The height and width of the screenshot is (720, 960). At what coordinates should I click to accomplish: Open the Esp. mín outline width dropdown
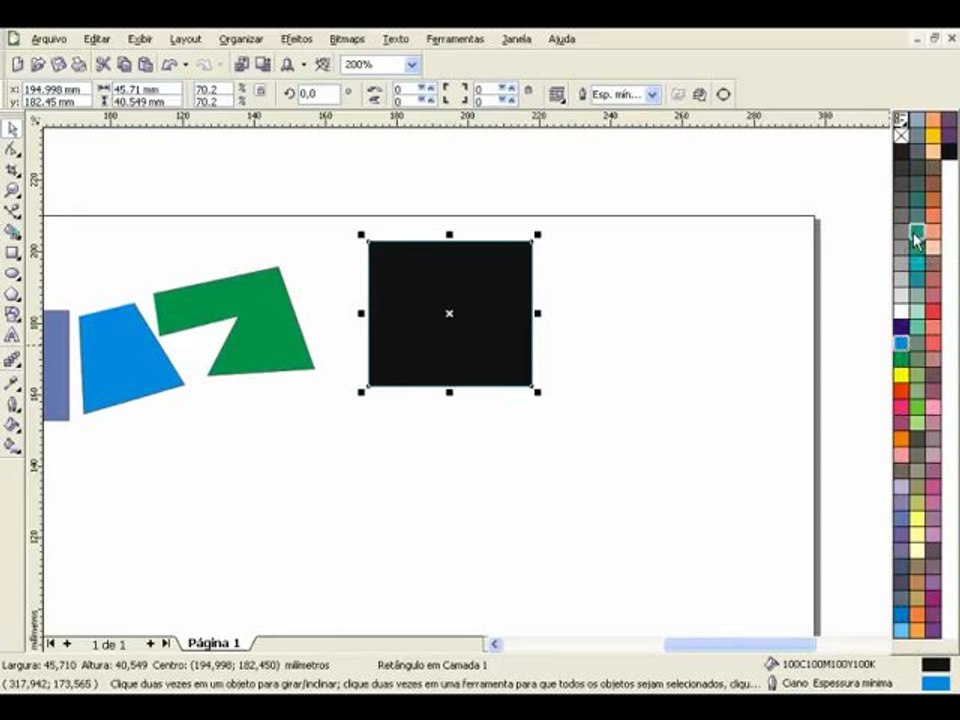pos(653,95)
